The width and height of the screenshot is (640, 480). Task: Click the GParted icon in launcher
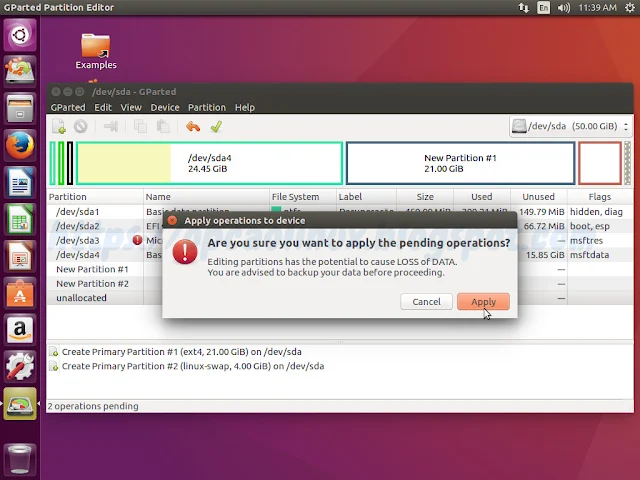point(20,404)
